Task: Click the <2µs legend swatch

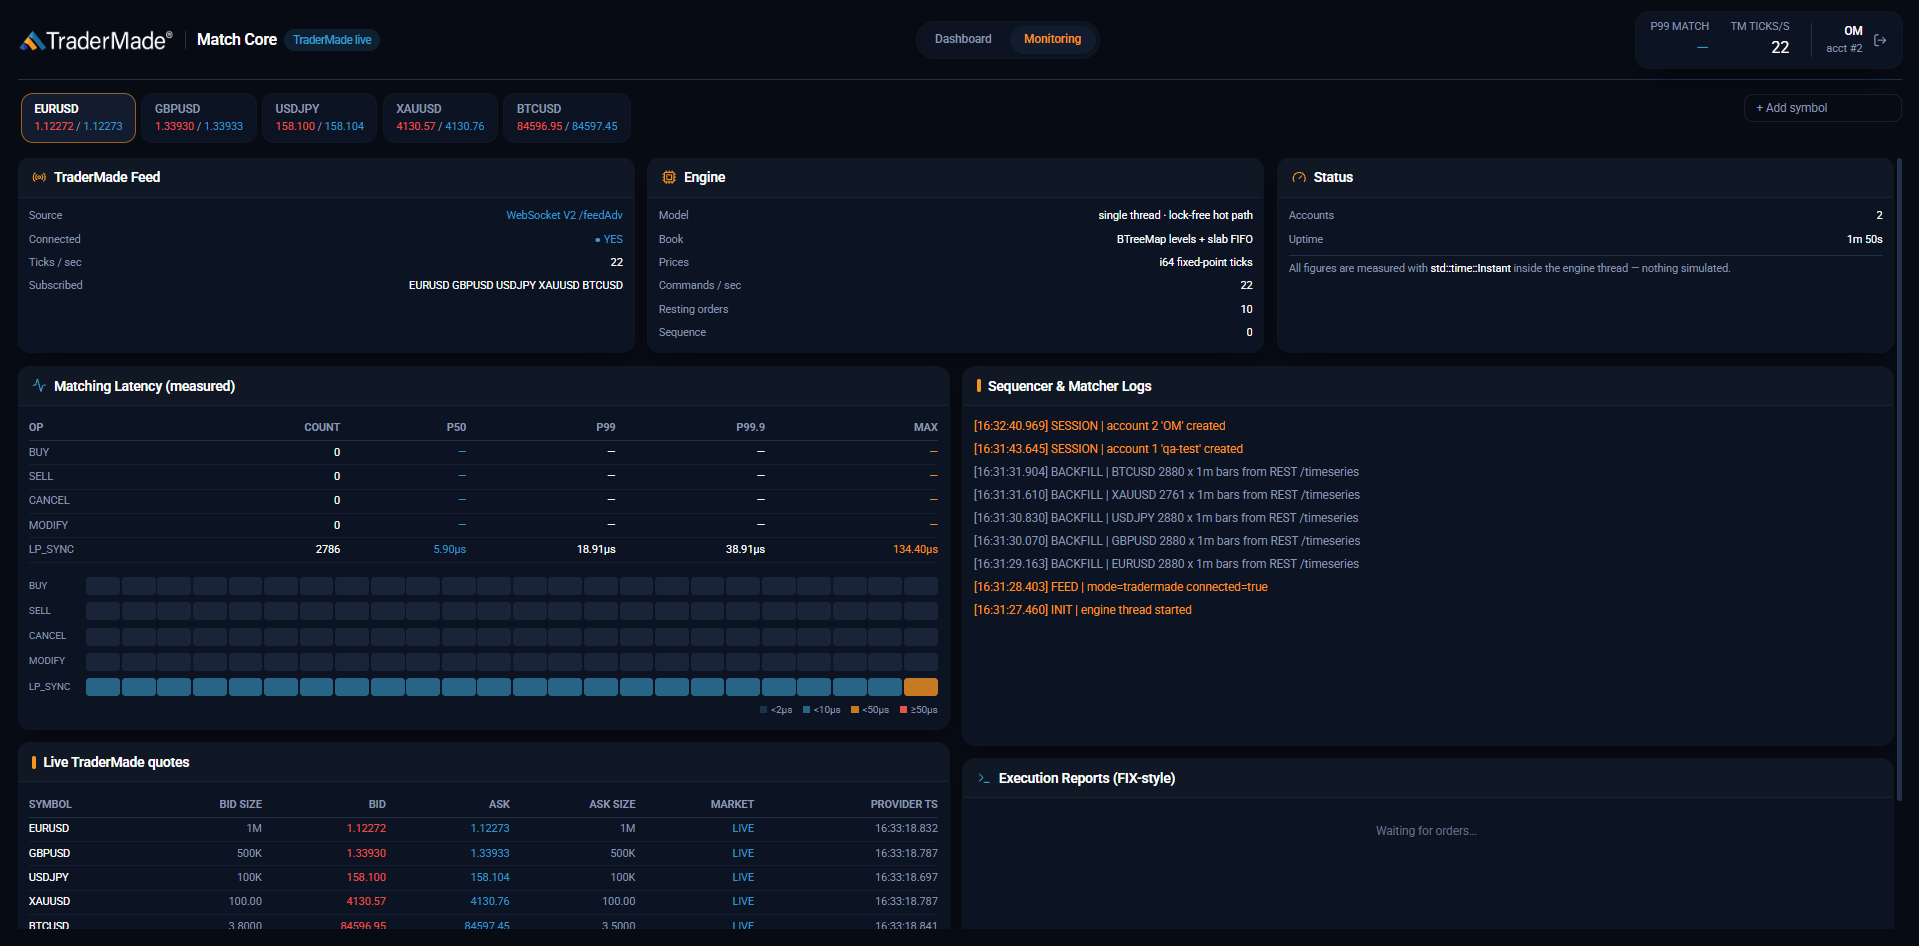Action: pos(764,710)
